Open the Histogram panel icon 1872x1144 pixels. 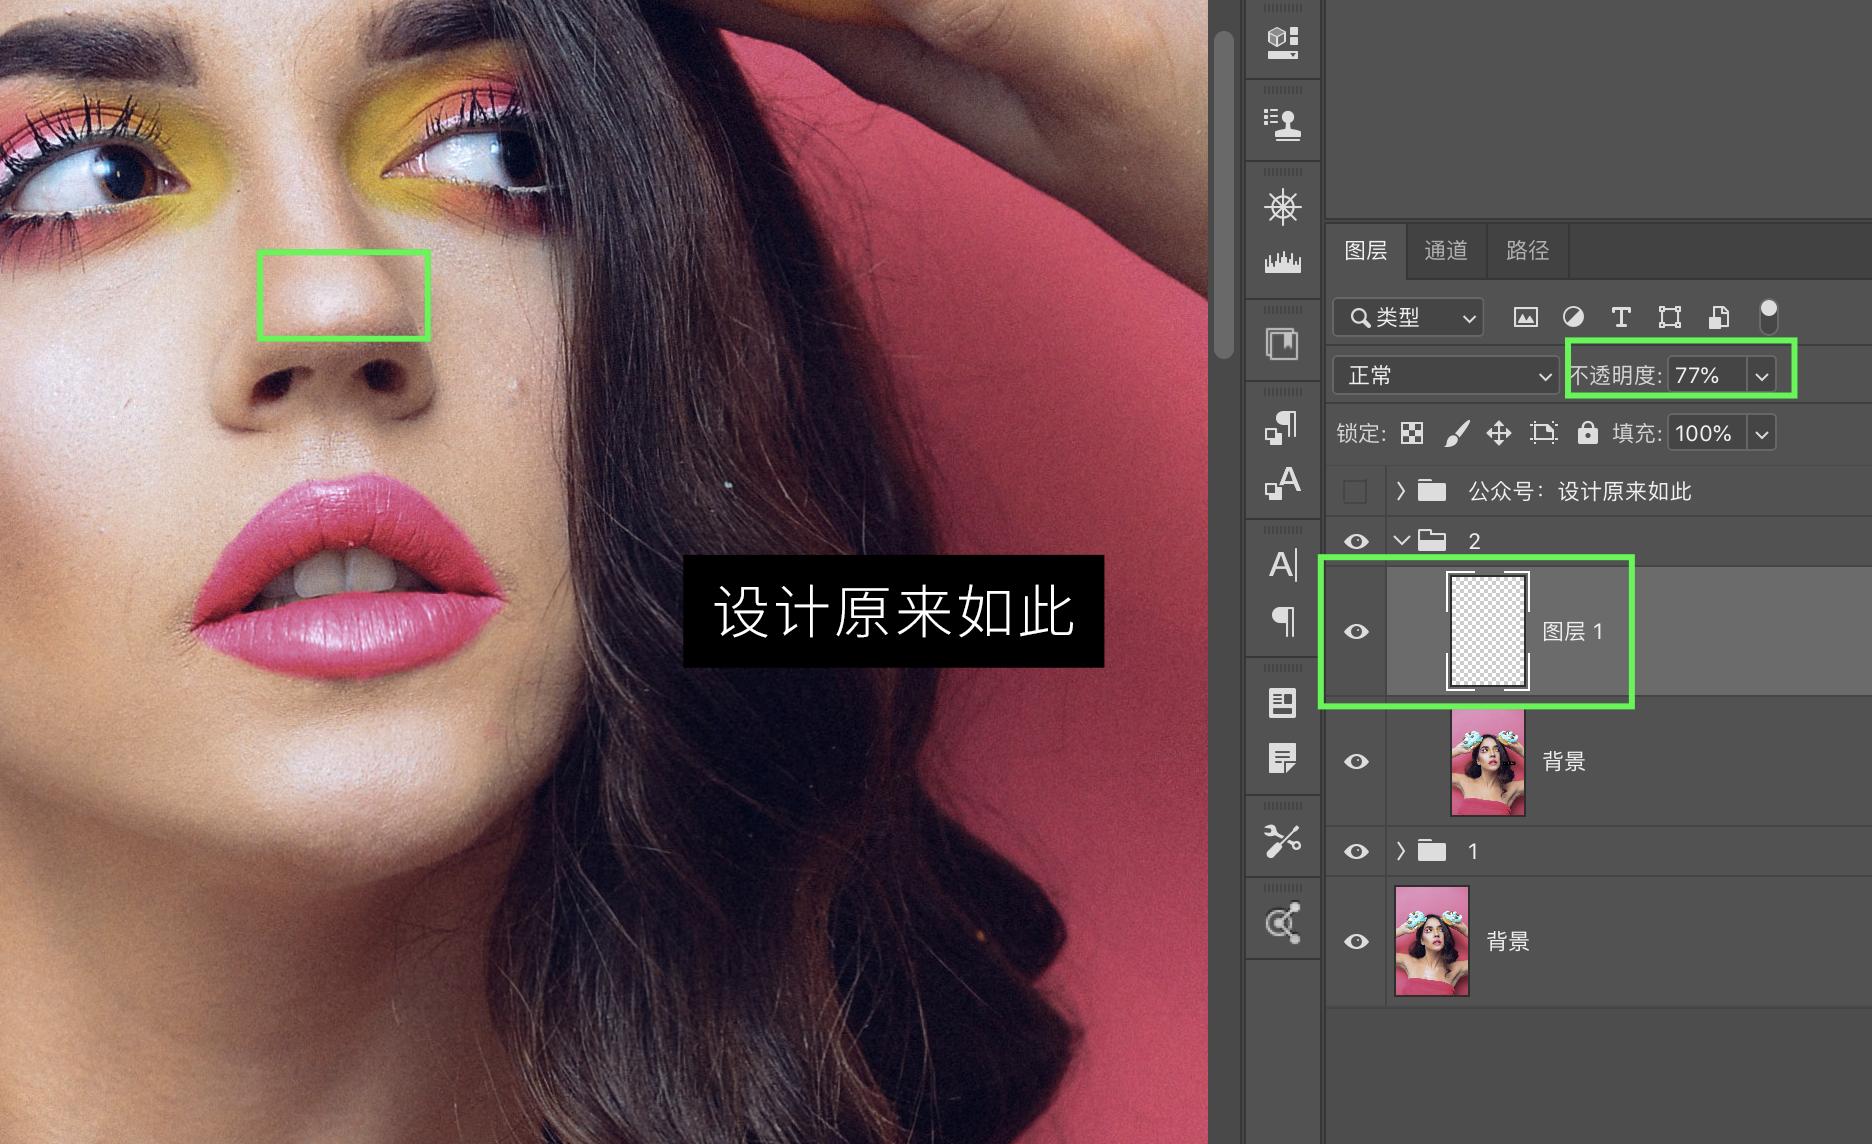[x=1282, y=263]
